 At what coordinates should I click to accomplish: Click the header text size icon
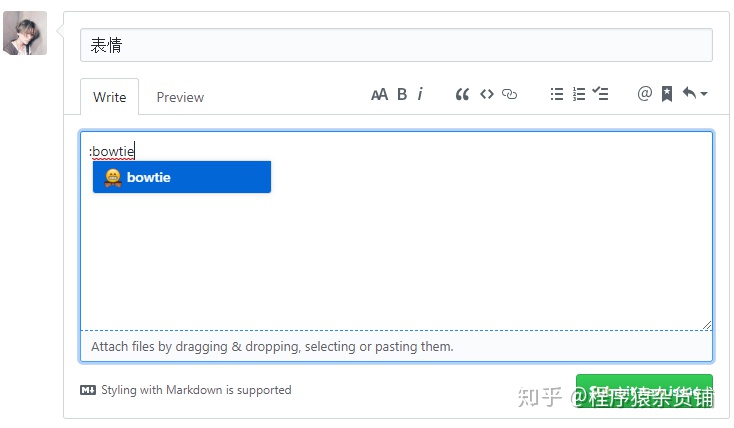(379, 95)
